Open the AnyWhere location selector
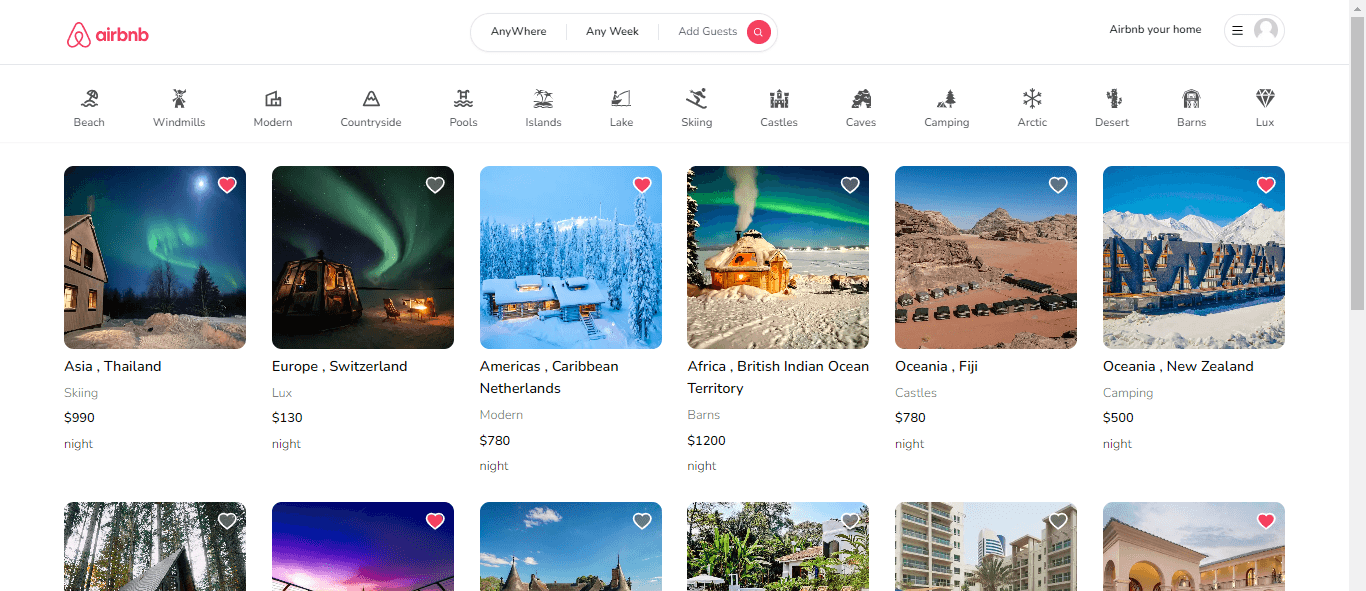 518,32
